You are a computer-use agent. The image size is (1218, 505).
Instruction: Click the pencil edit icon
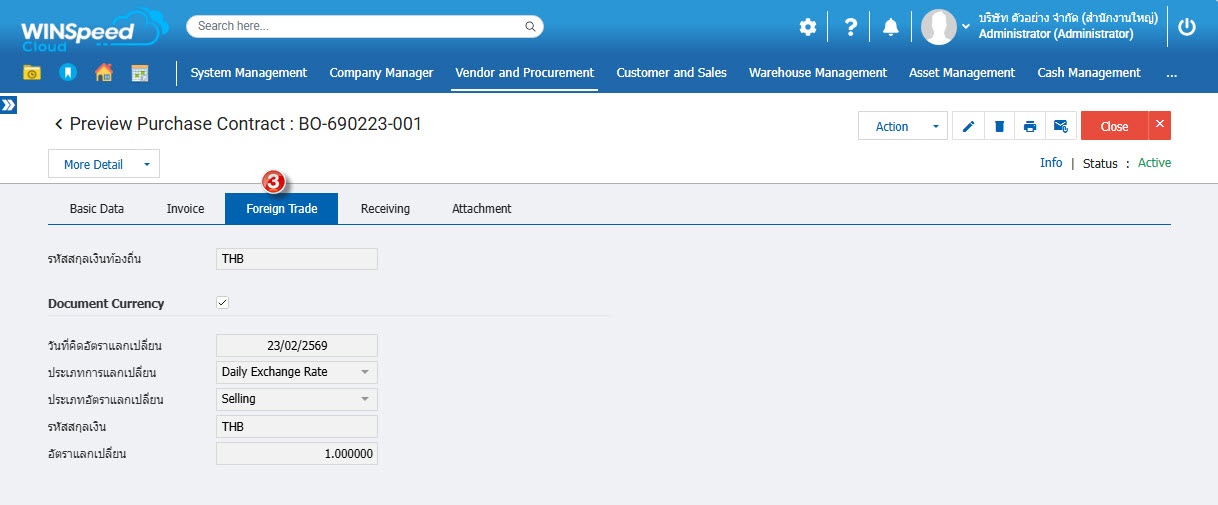point(967,126)
